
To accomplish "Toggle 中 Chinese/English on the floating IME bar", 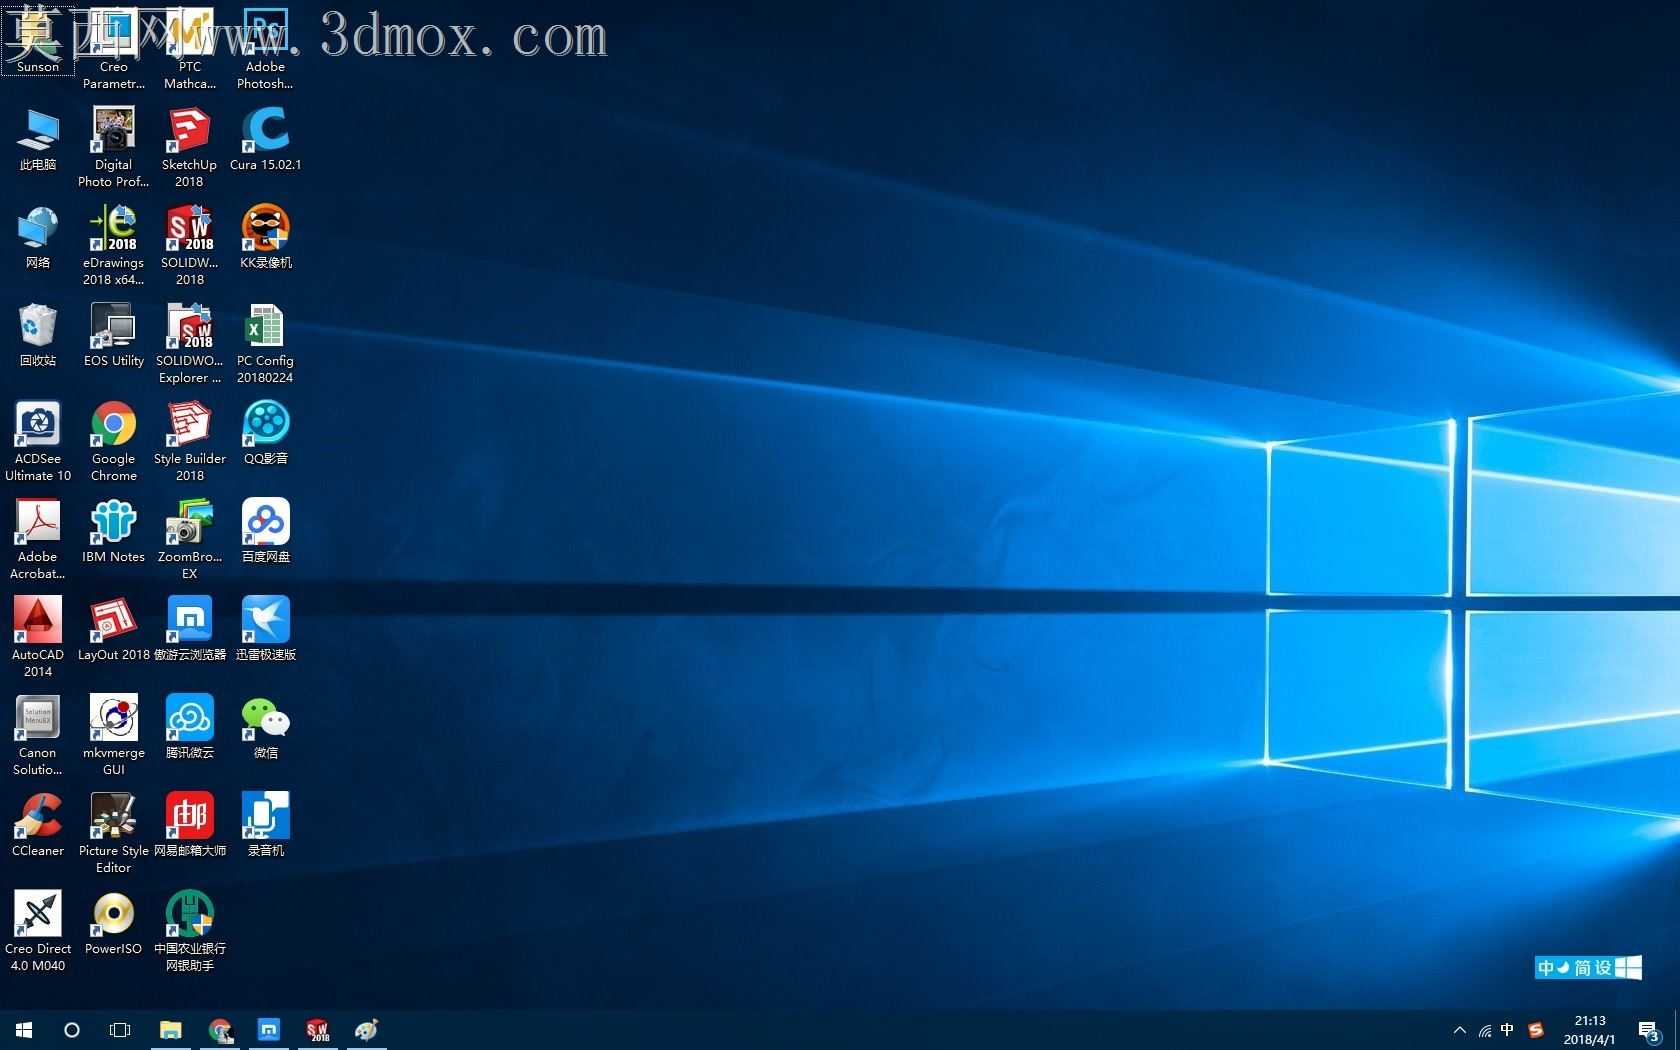I will tap(1546, 968).
